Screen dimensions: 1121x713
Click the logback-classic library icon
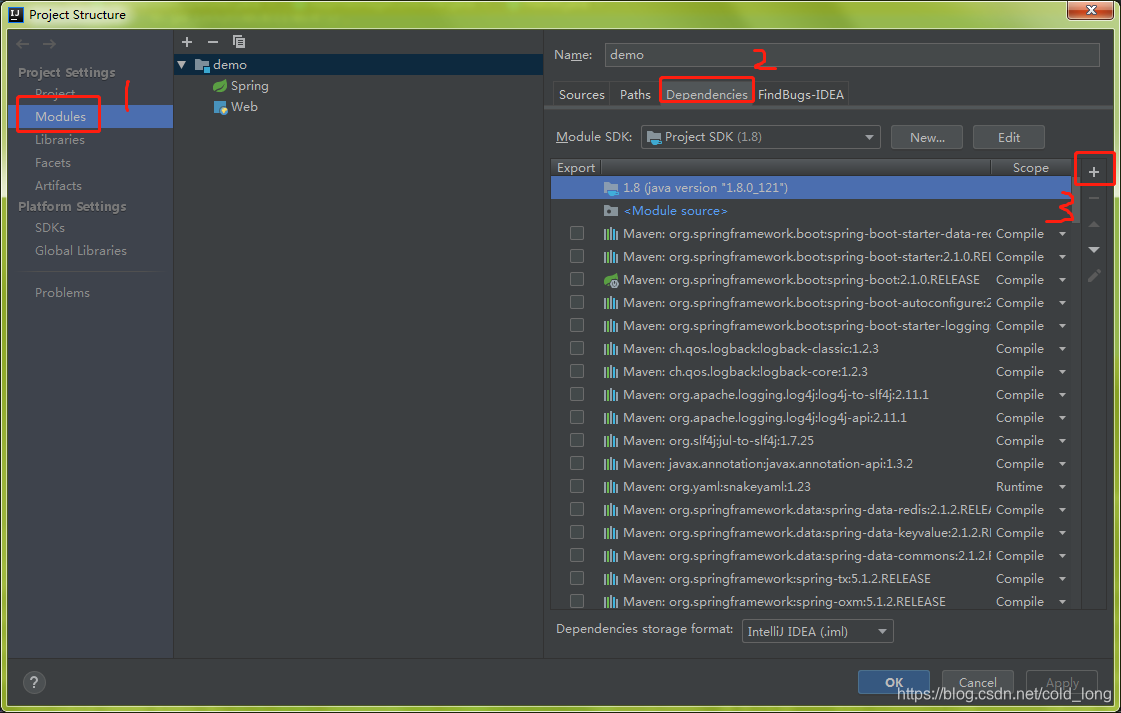611,349
